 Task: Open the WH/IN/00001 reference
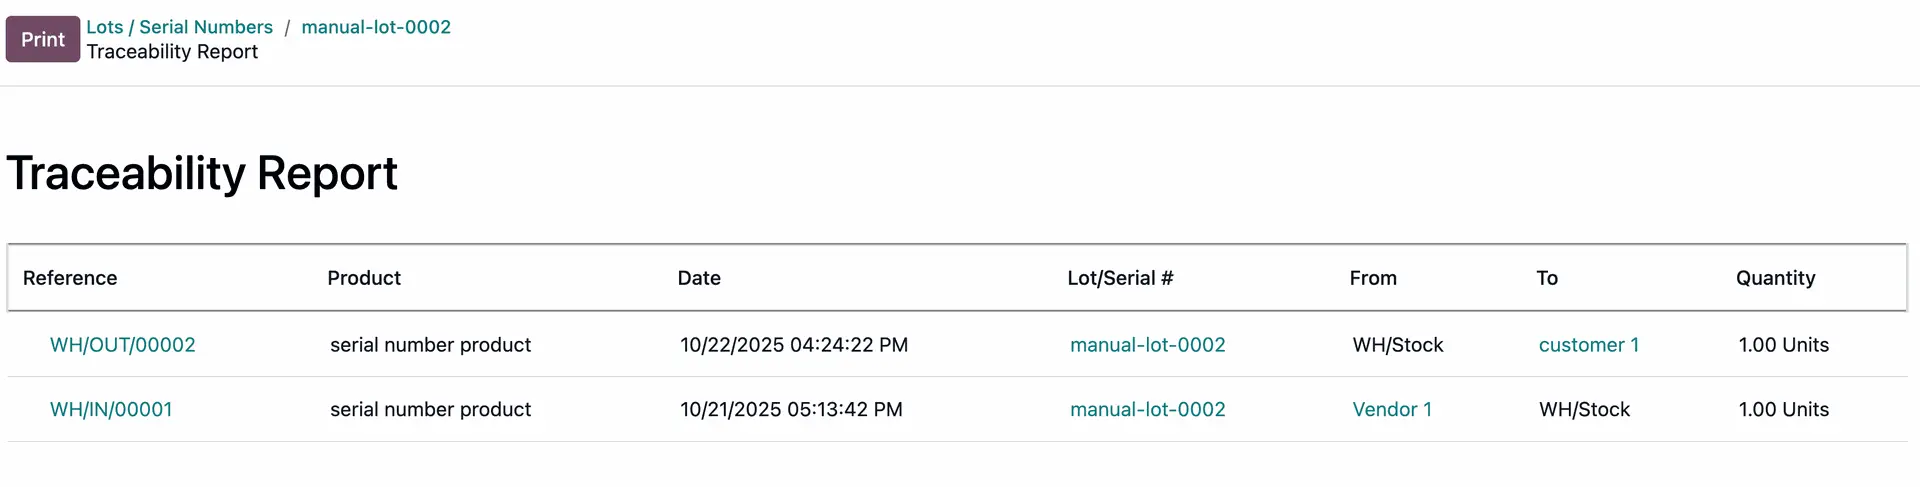[x=111, y=409]
